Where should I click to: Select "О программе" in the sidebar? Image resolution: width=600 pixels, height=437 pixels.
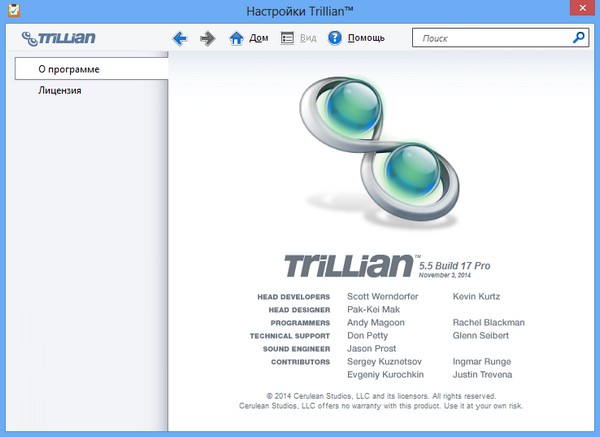pos(69,69)
